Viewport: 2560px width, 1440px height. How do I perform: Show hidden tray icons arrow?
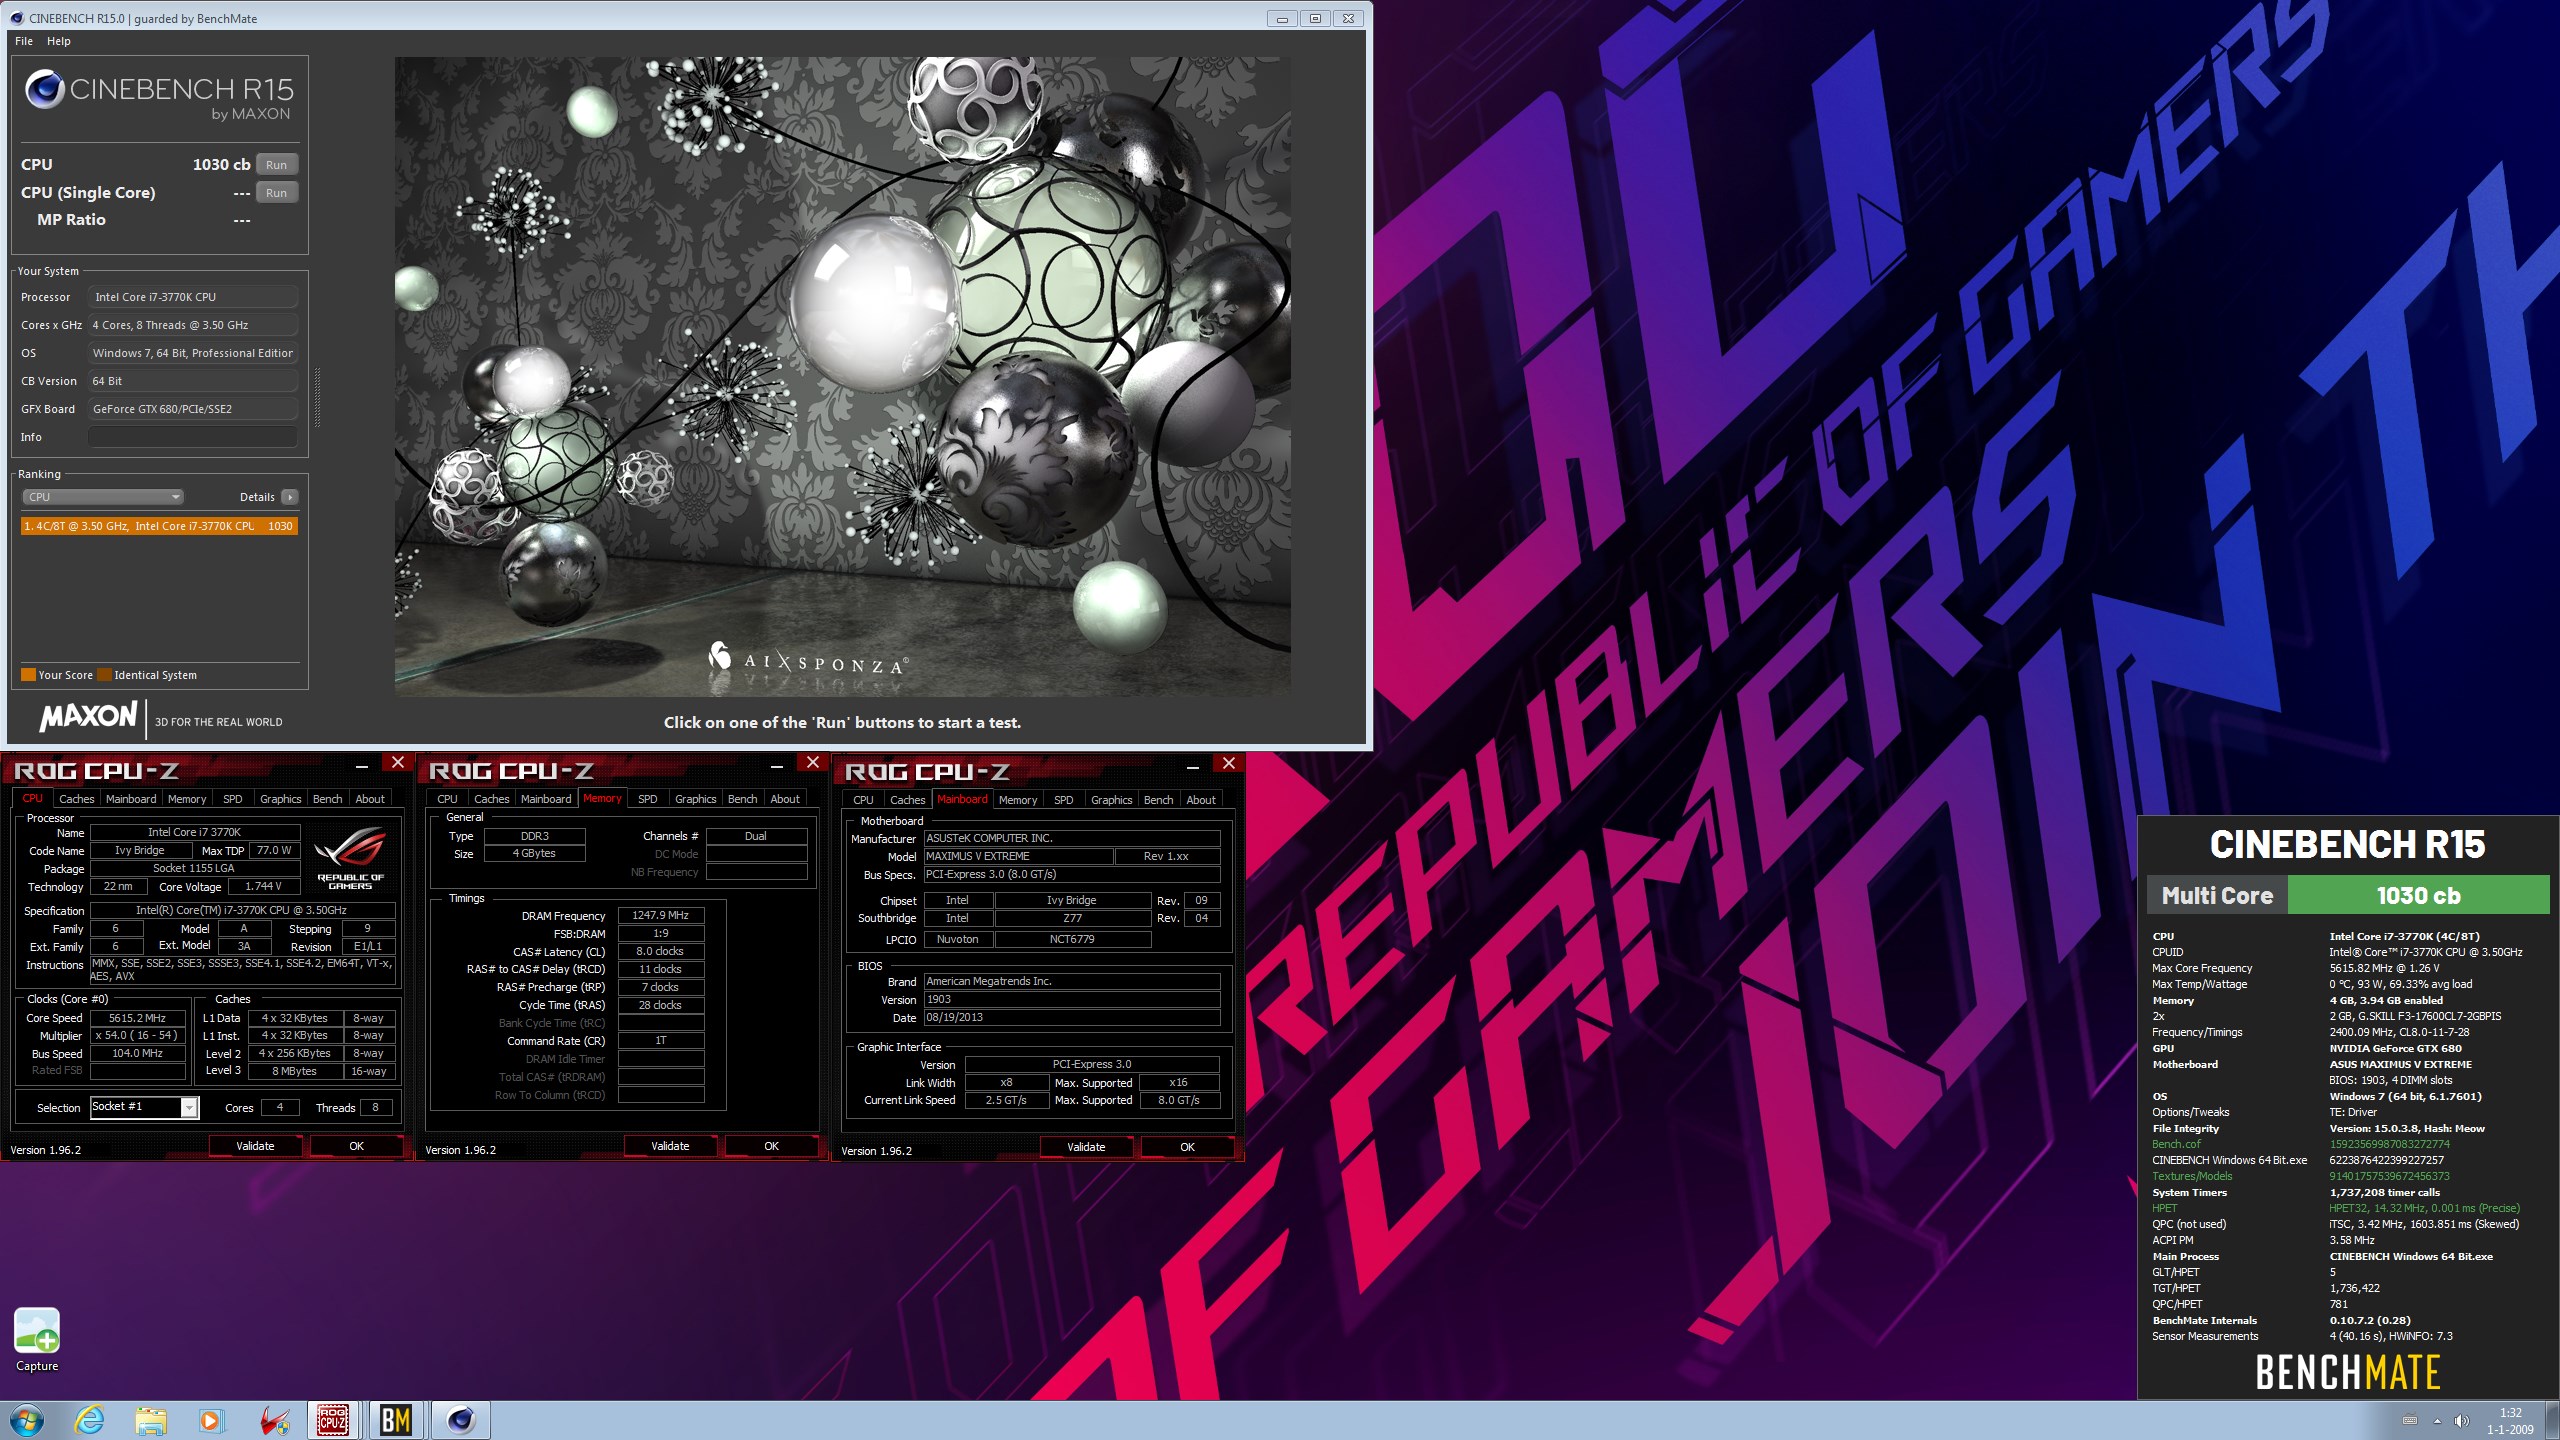[2437, 1421]
